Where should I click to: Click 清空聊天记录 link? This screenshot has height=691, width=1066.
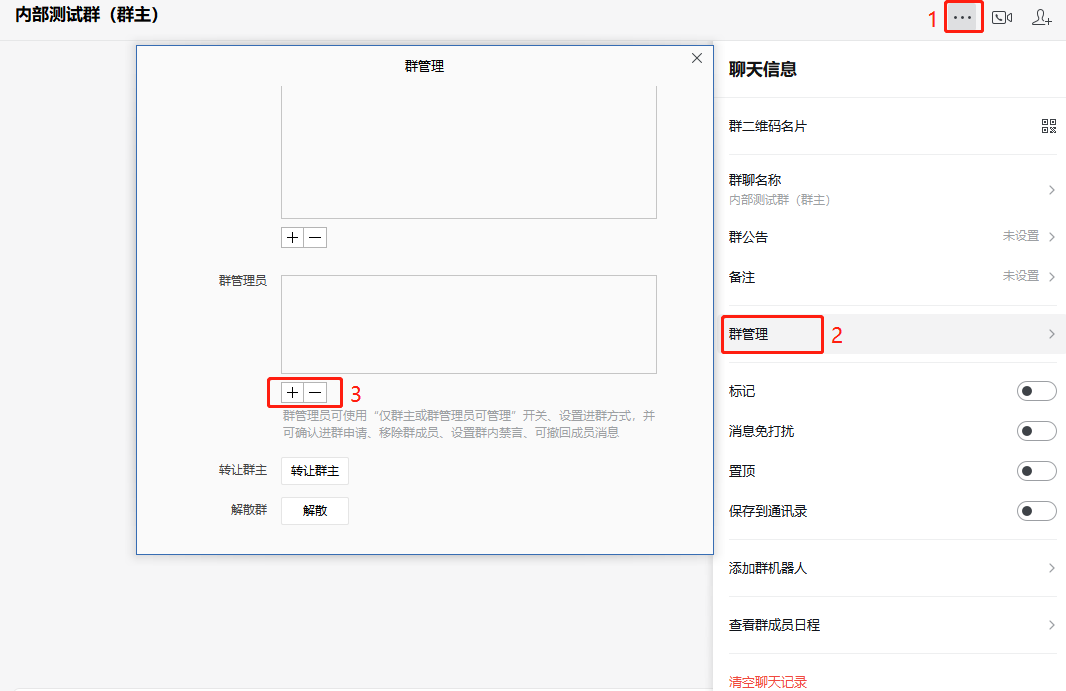click(768, 682)
